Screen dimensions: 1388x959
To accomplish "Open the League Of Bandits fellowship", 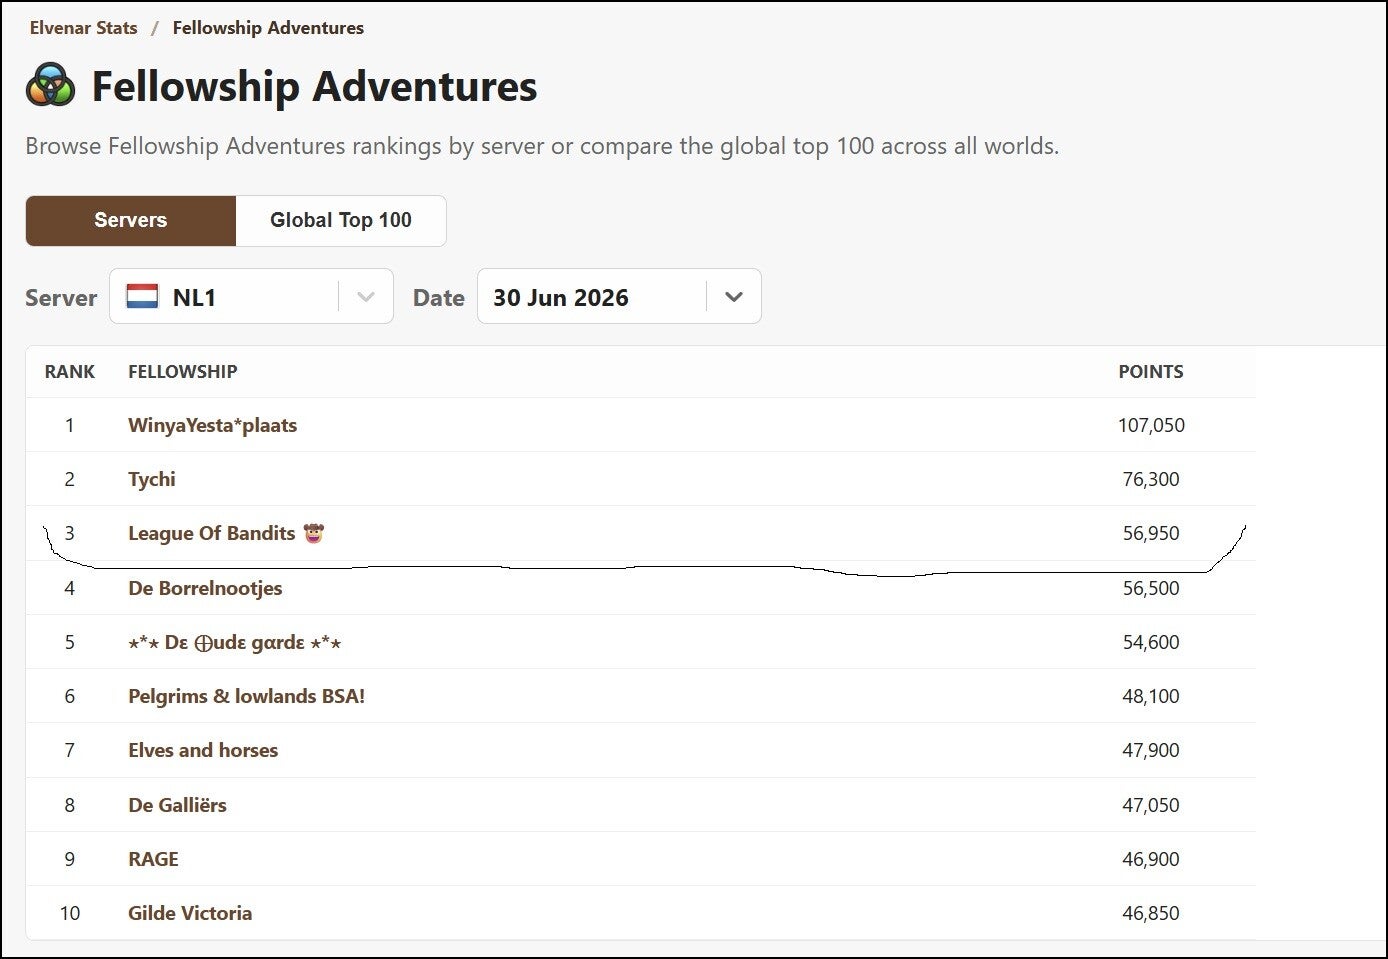I will click(211, 533).
